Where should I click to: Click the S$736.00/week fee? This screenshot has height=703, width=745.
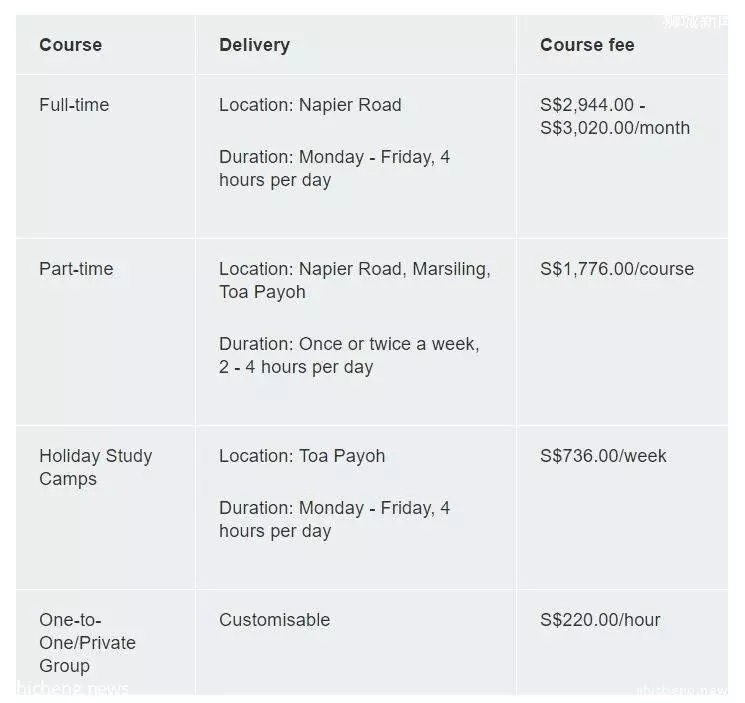pyautogui.click(x=603, y=456)
